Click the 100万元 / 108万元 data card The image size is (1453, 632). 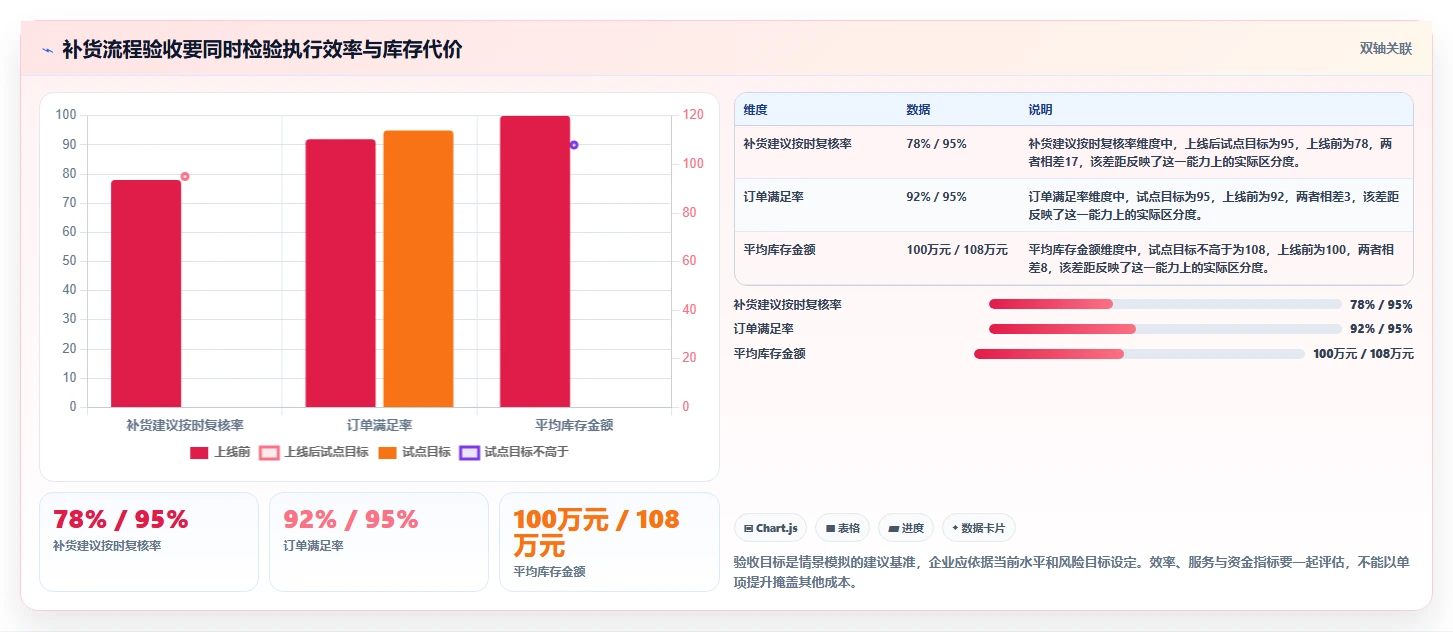coord(609,542)
